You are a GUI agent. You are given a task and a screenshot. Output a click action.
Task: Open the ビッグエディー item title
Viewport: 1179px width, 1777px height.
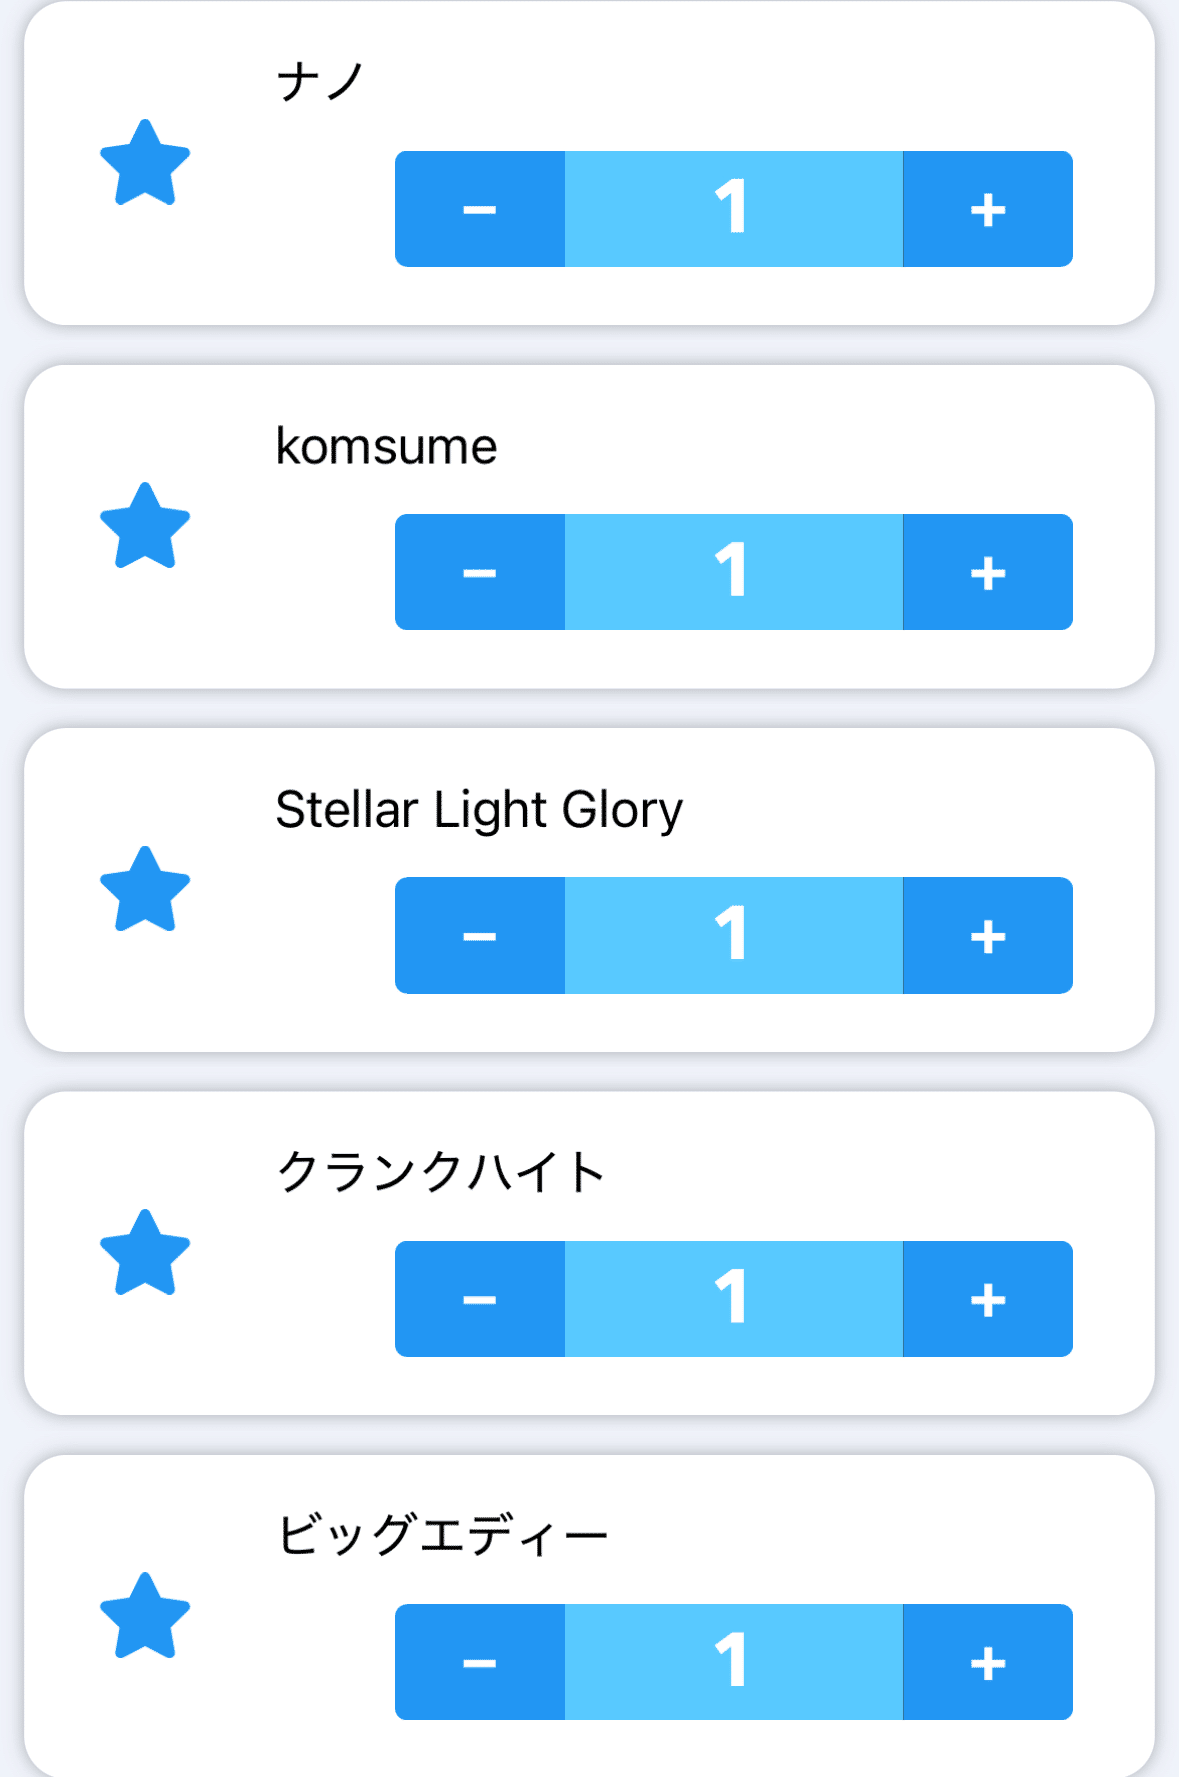442,1535
